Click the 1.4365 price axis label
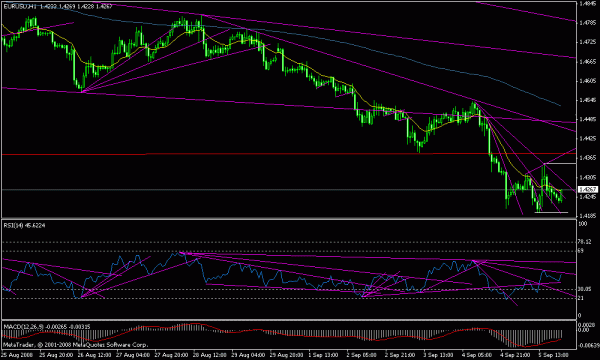600x360 pixels. click(x=587, y=158)
